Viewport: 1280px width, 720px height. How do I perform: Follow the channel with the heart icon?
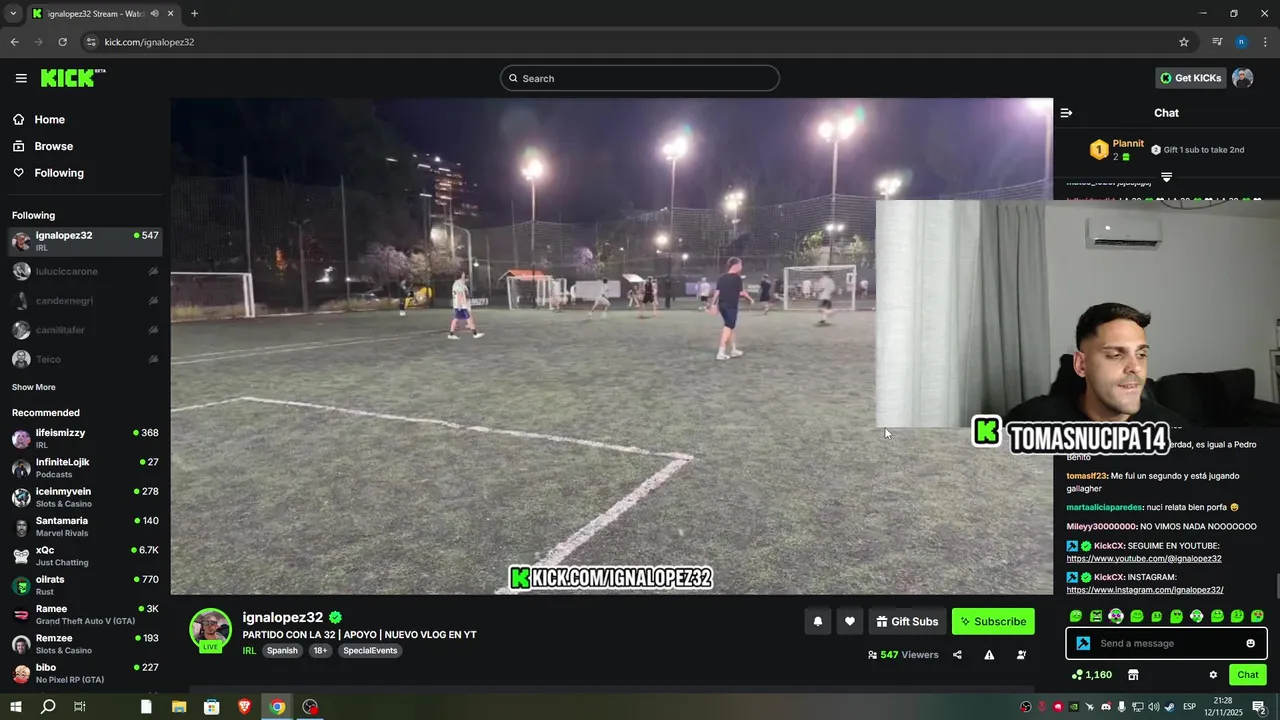click(x=850, y=621)
